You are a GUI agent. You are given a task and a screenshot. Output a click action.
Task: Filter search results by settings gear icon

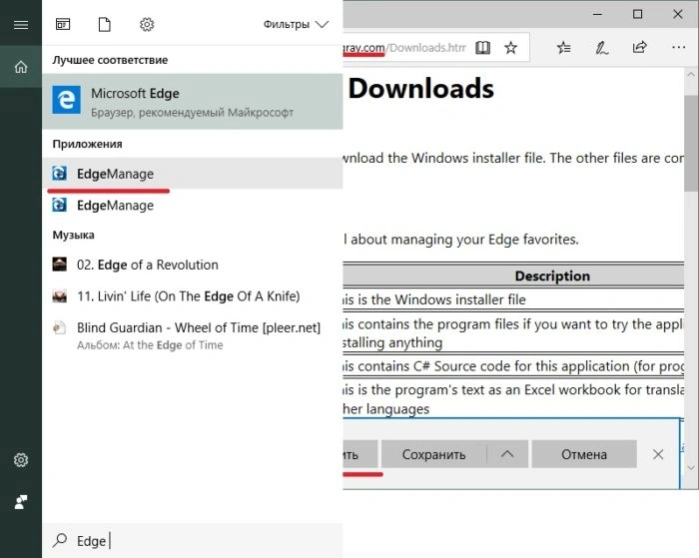(x=147, y=24)
